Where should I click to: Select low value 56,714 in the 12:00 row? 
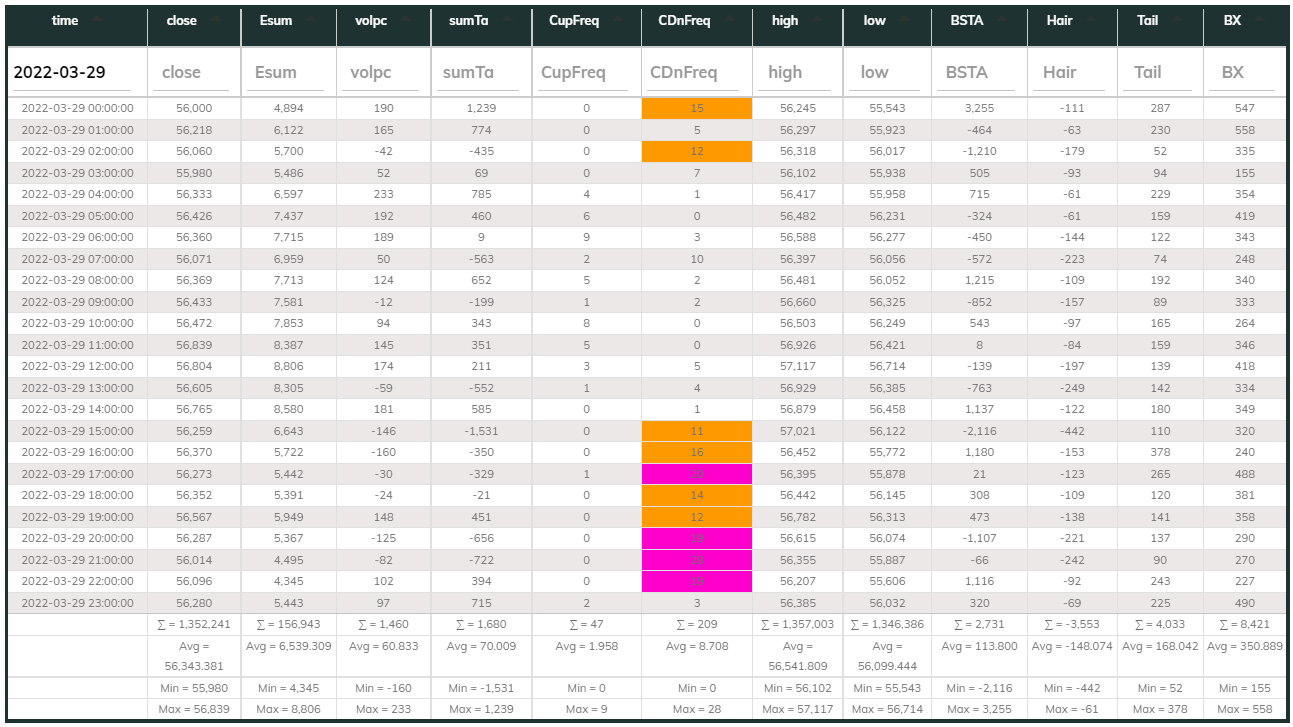pyautogui.click(x=888, y=366)
